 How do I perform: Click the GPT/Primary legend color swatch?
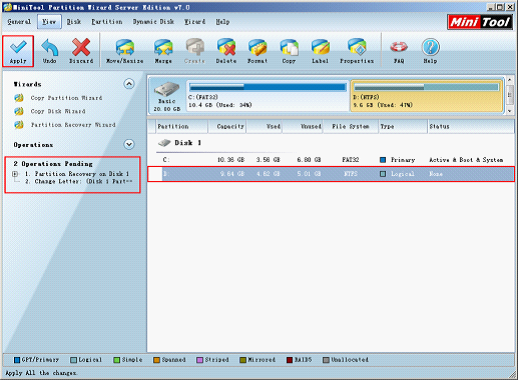(x=17, y=360)
